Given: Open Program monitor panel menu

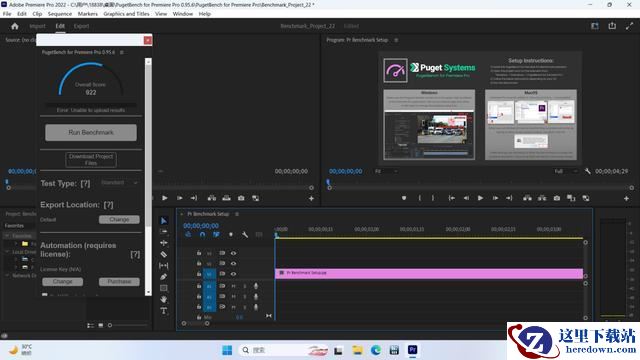Looking at the screenshot, I should pos(396,40).
